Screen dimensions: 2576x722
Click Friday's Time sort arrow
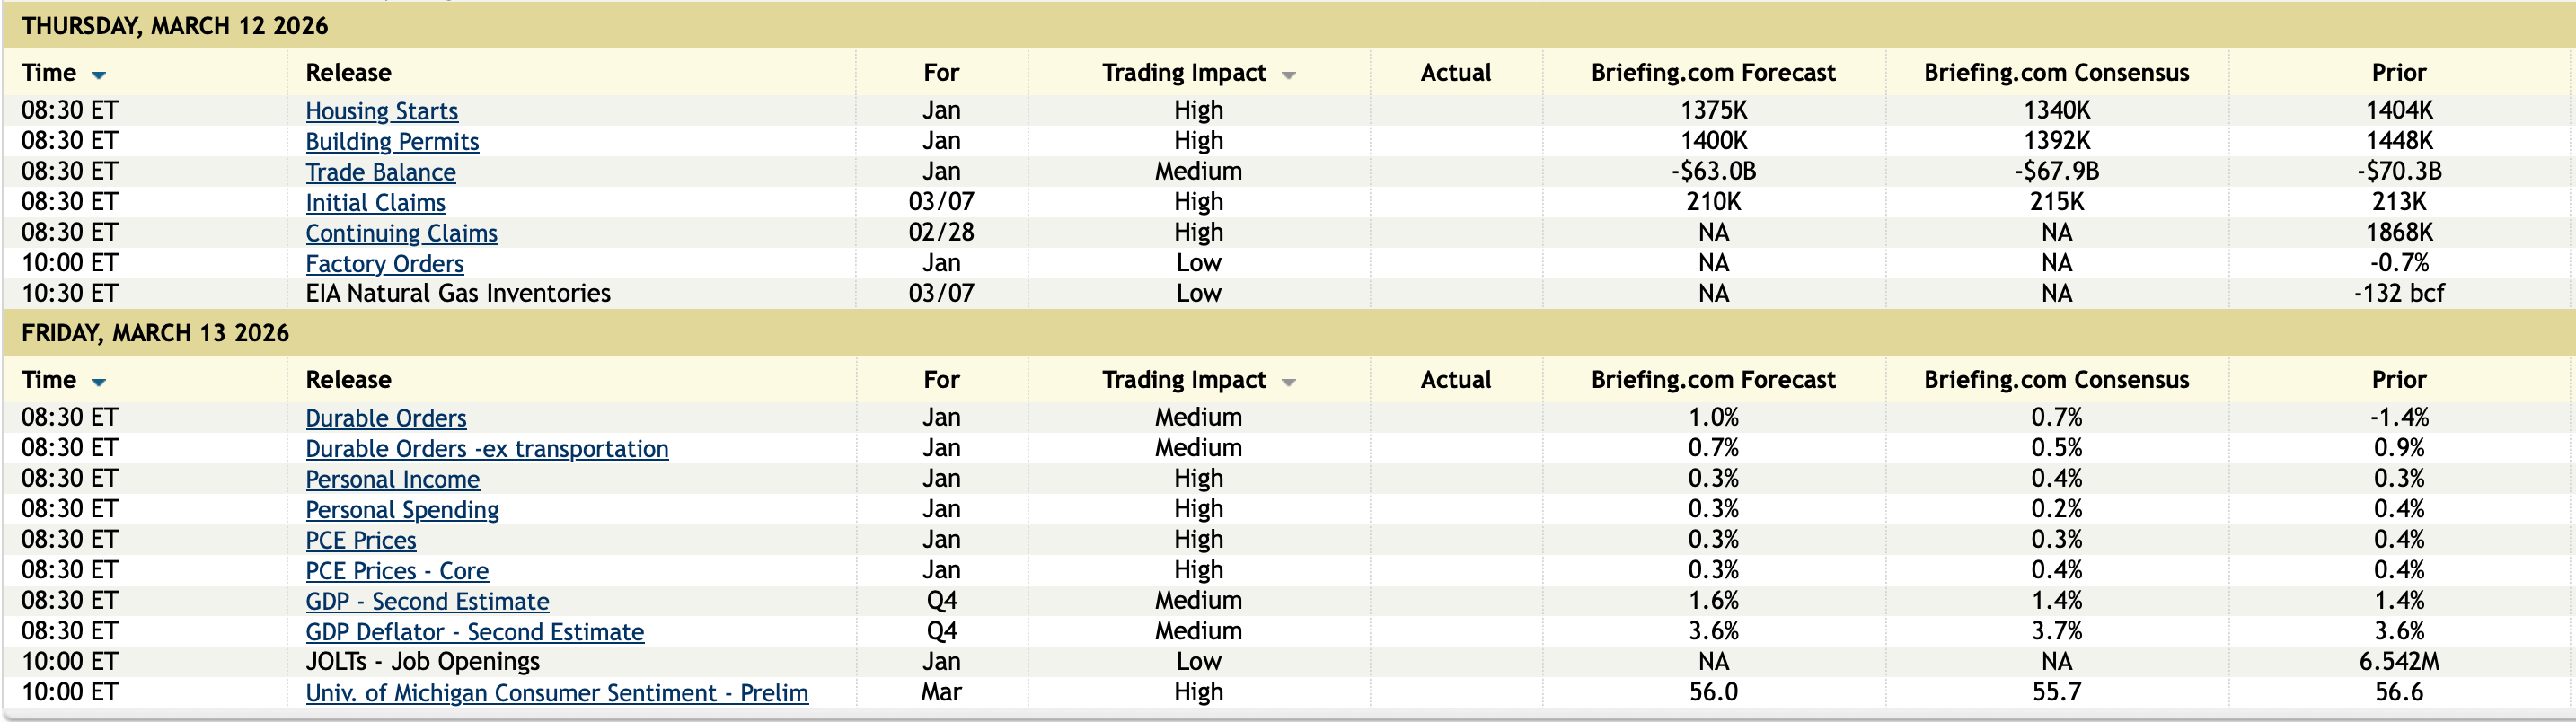pos(98,382)
